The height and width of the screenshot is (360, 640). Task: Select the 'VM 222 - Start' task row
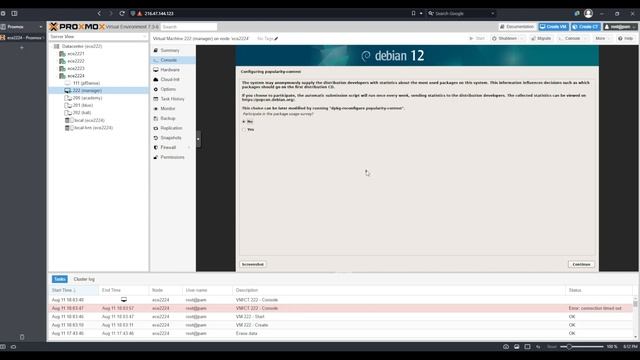pos(340,317)
